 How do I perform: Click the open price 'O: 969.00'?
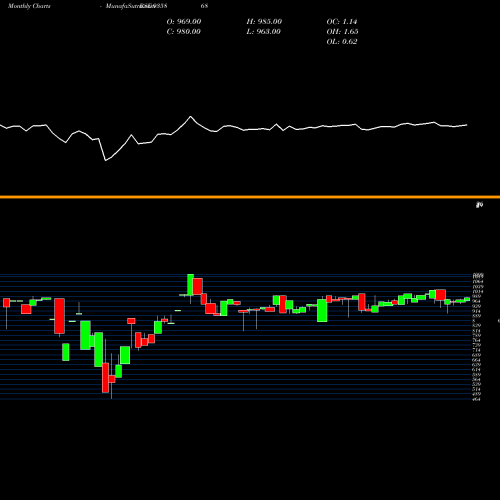[184, 22]
